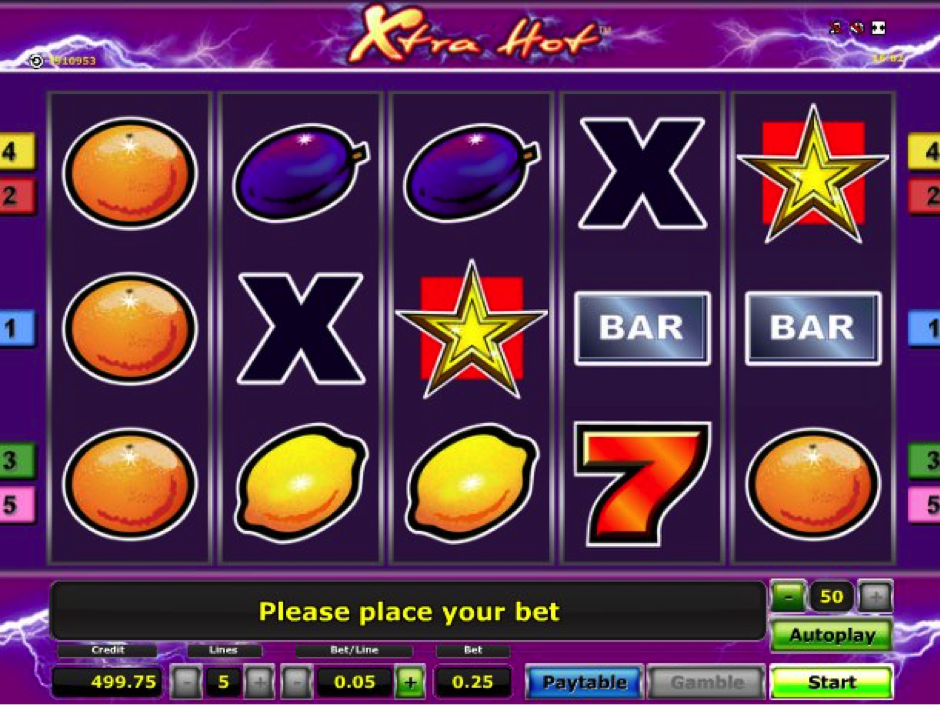Toggle the sound speaker mute icon

[857, 27]
